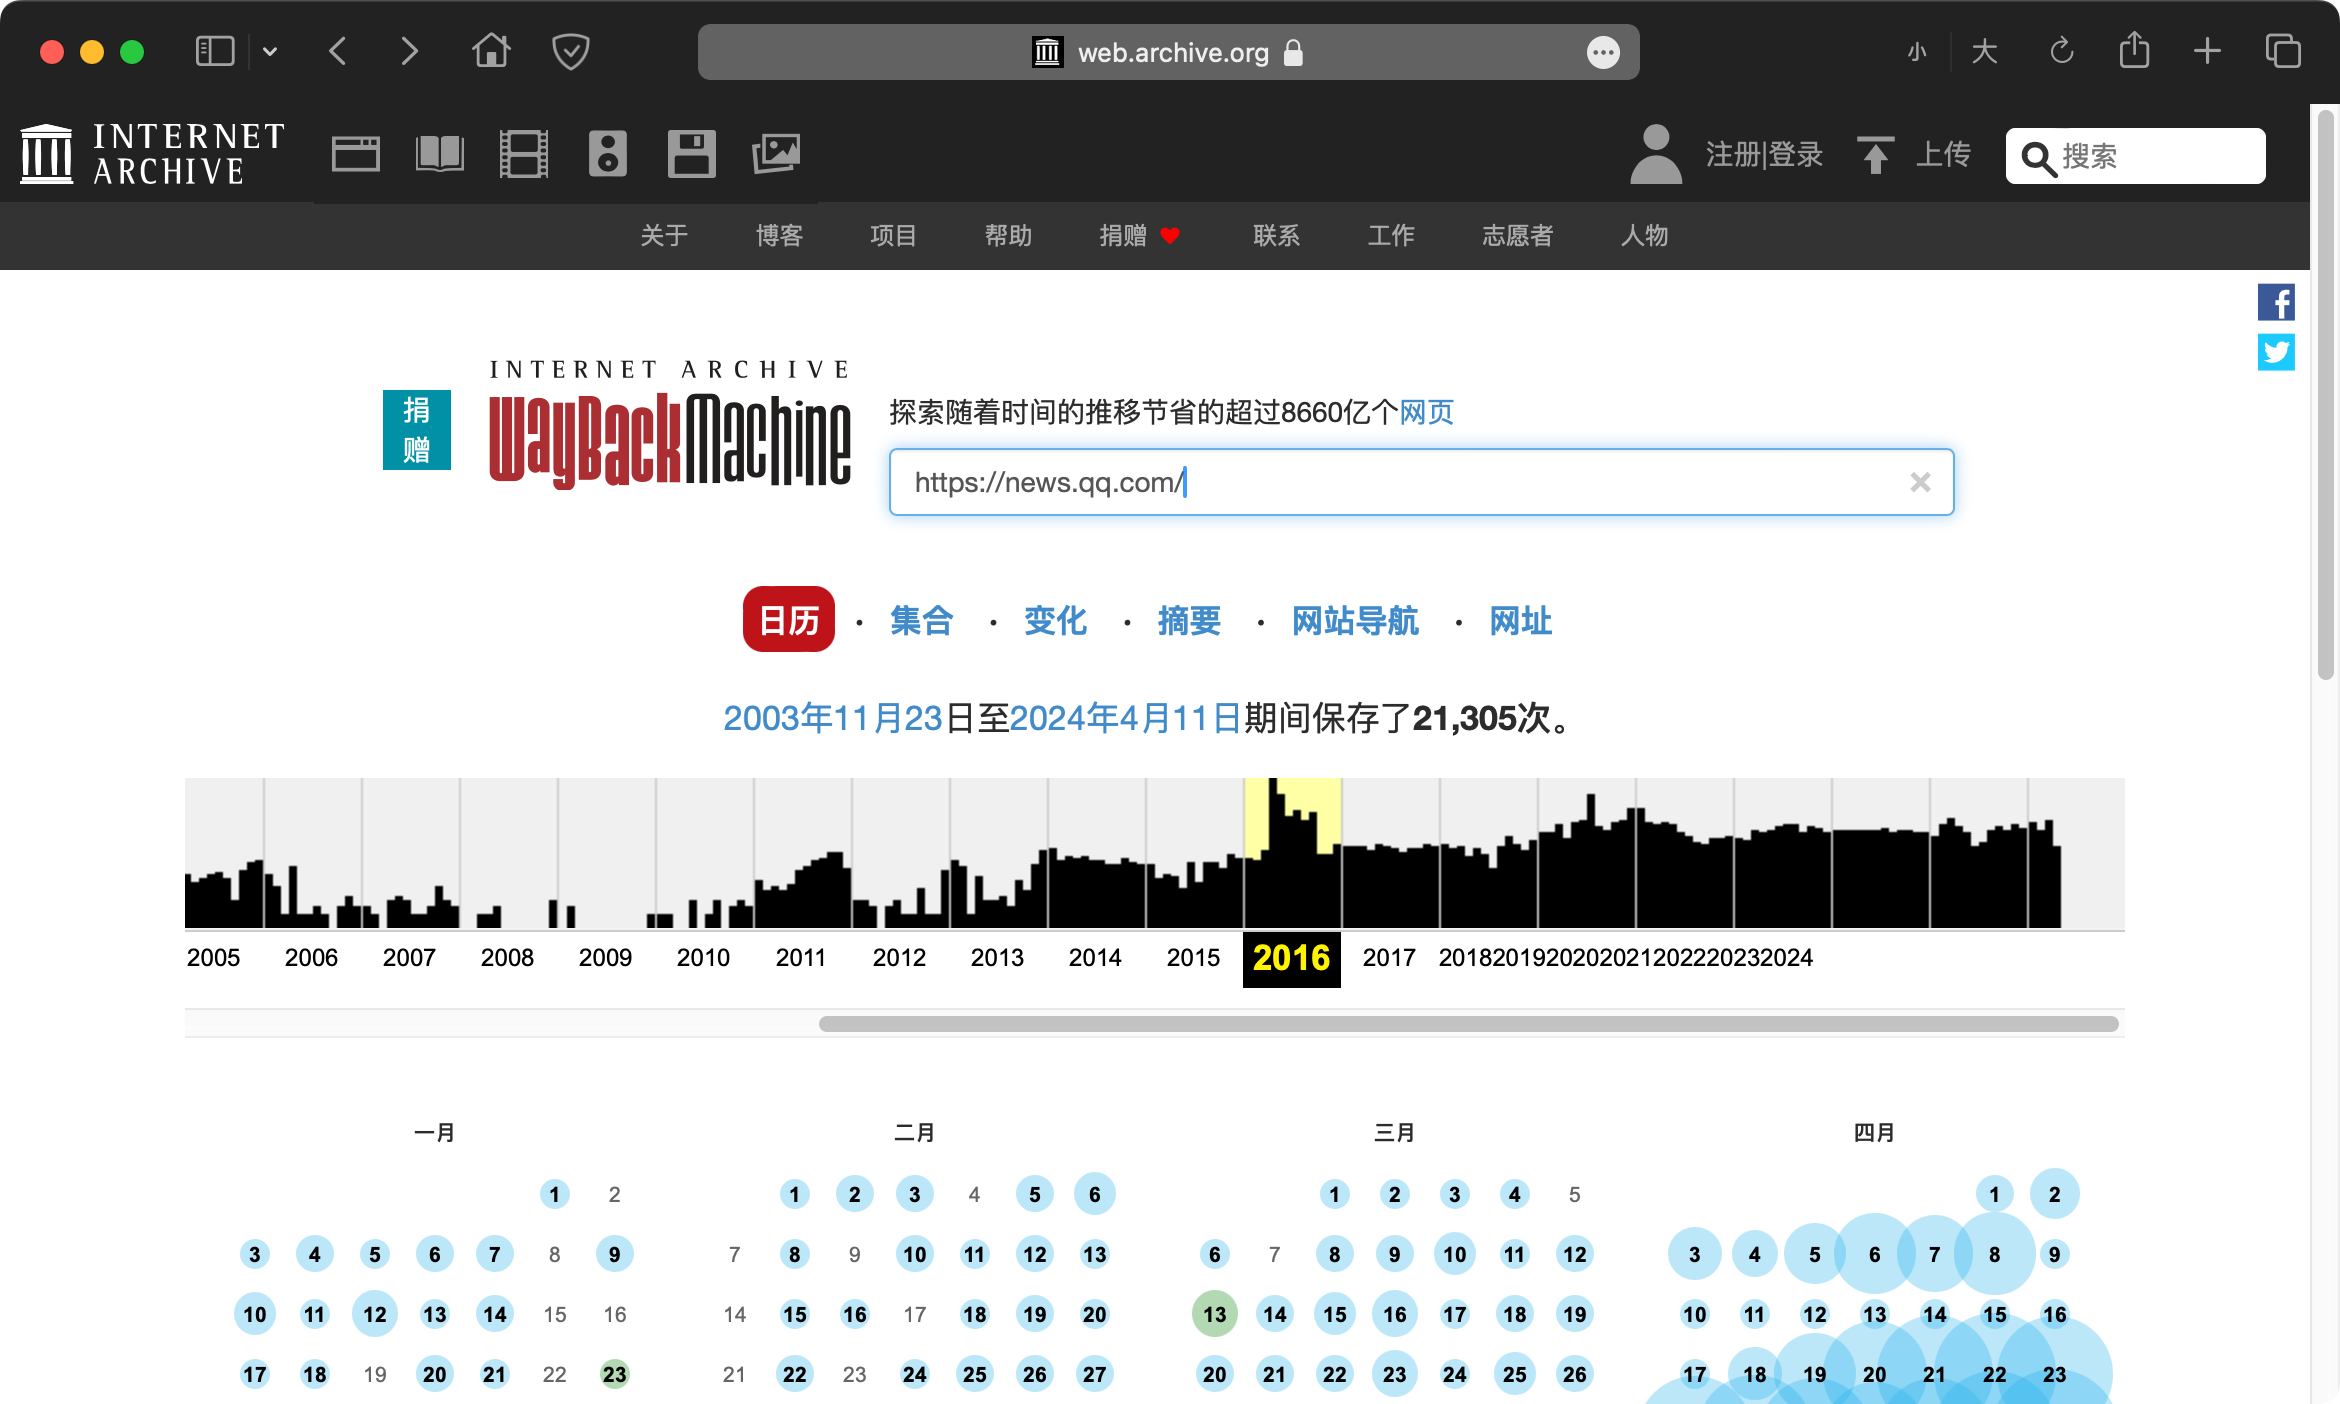Open the browser home page icon

pyautogui.click(x=491, y=50)
